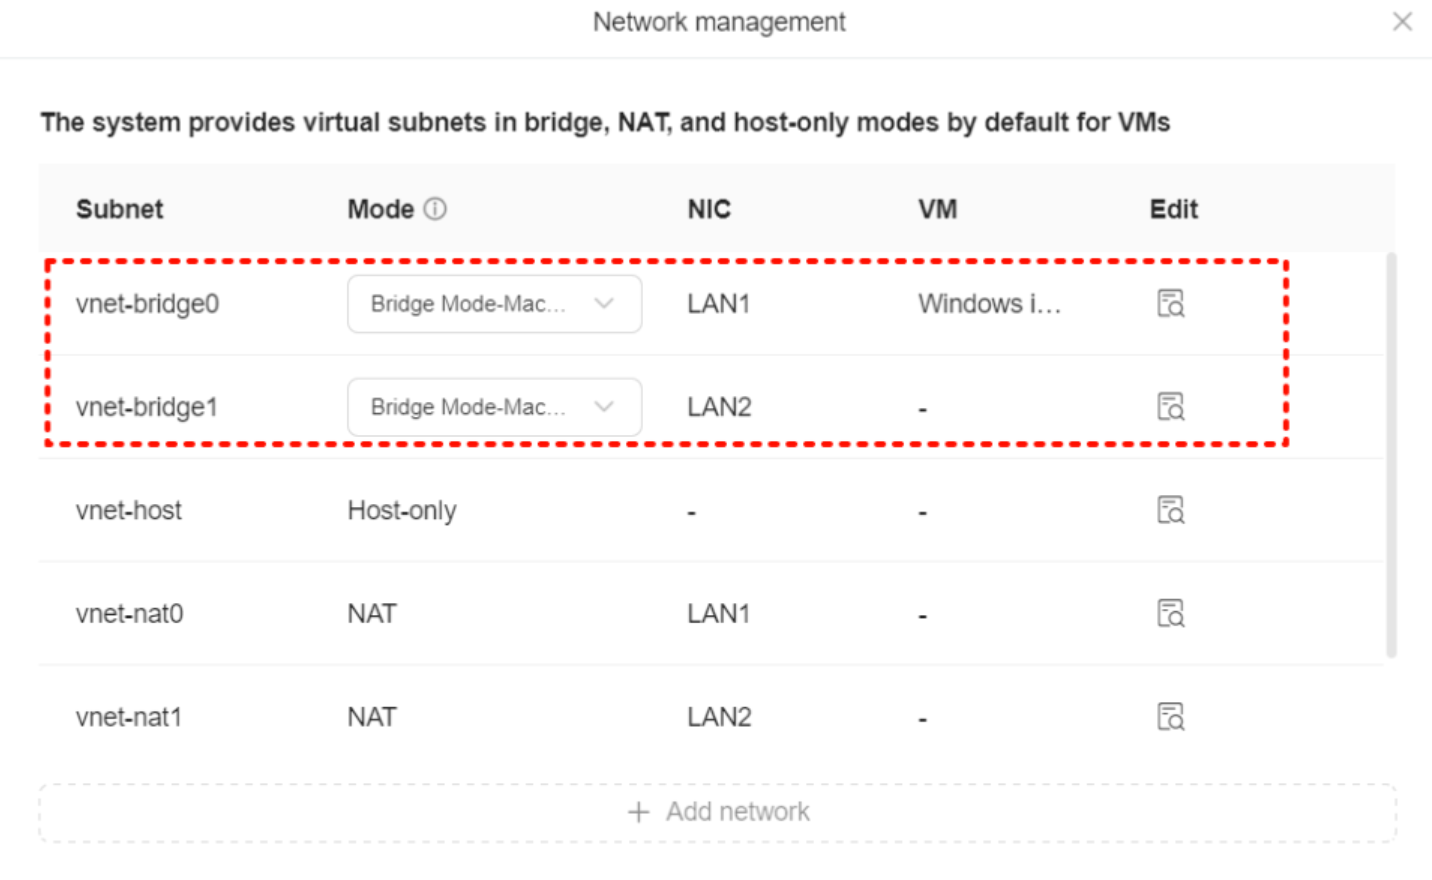Open the edit icon for vnet-host
This screenshot has height=880, width=1432.
click(1170, 510)
